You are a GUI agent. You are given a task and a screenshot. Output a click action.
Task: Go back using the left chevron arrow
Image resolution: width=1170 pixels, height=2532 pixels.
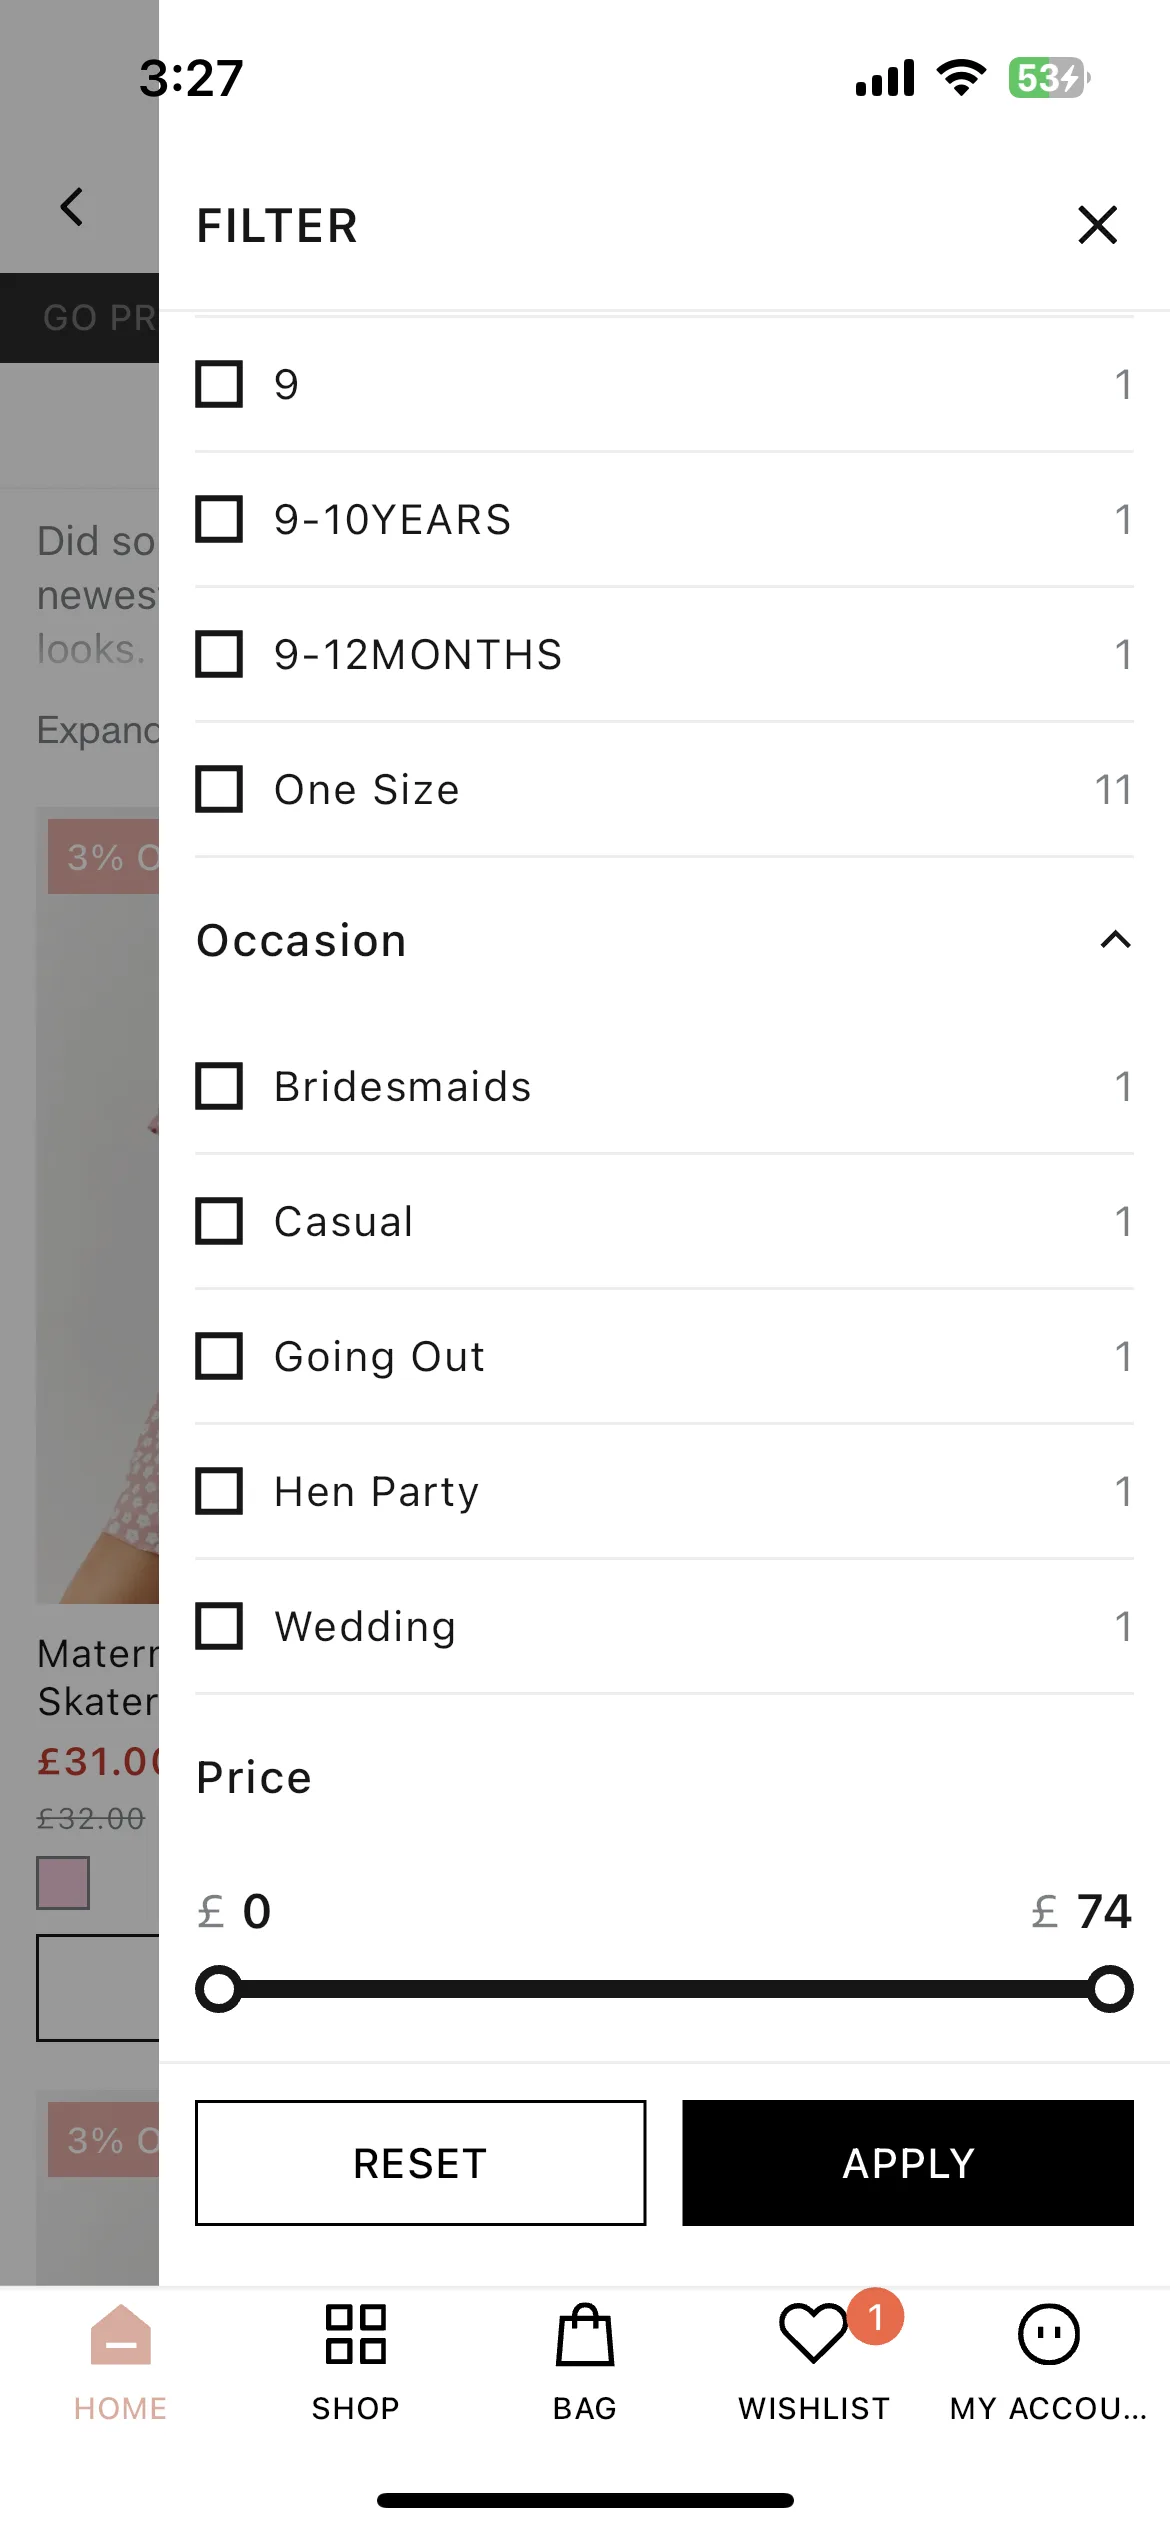coord(71,207)
